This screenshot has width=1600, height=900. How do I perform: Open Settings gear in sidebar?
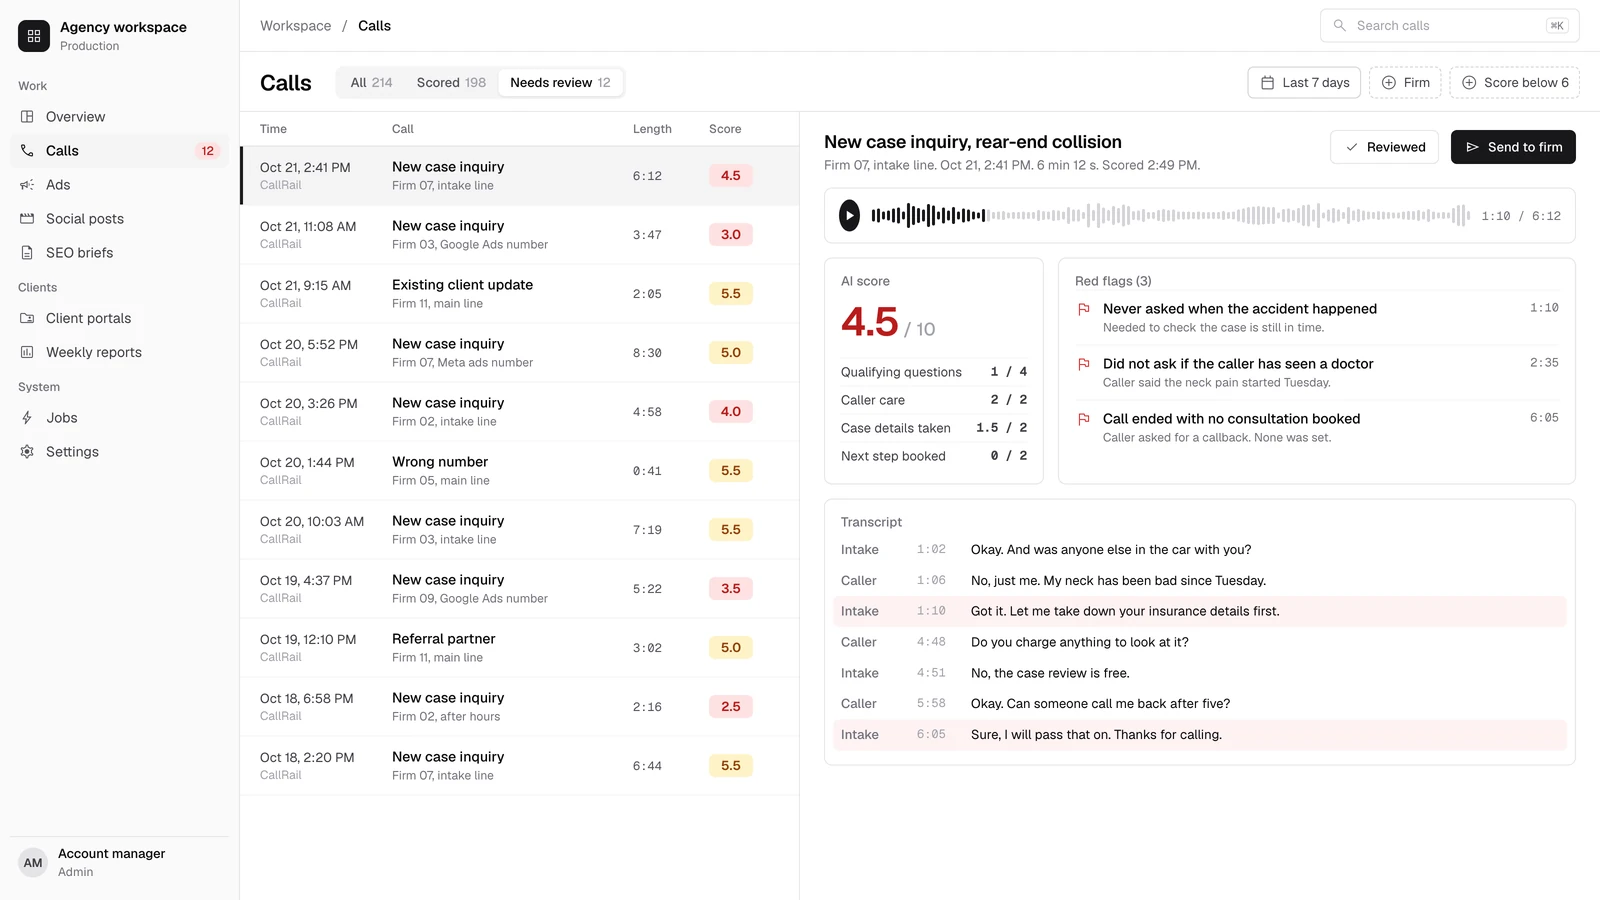[x=27, y=452]
